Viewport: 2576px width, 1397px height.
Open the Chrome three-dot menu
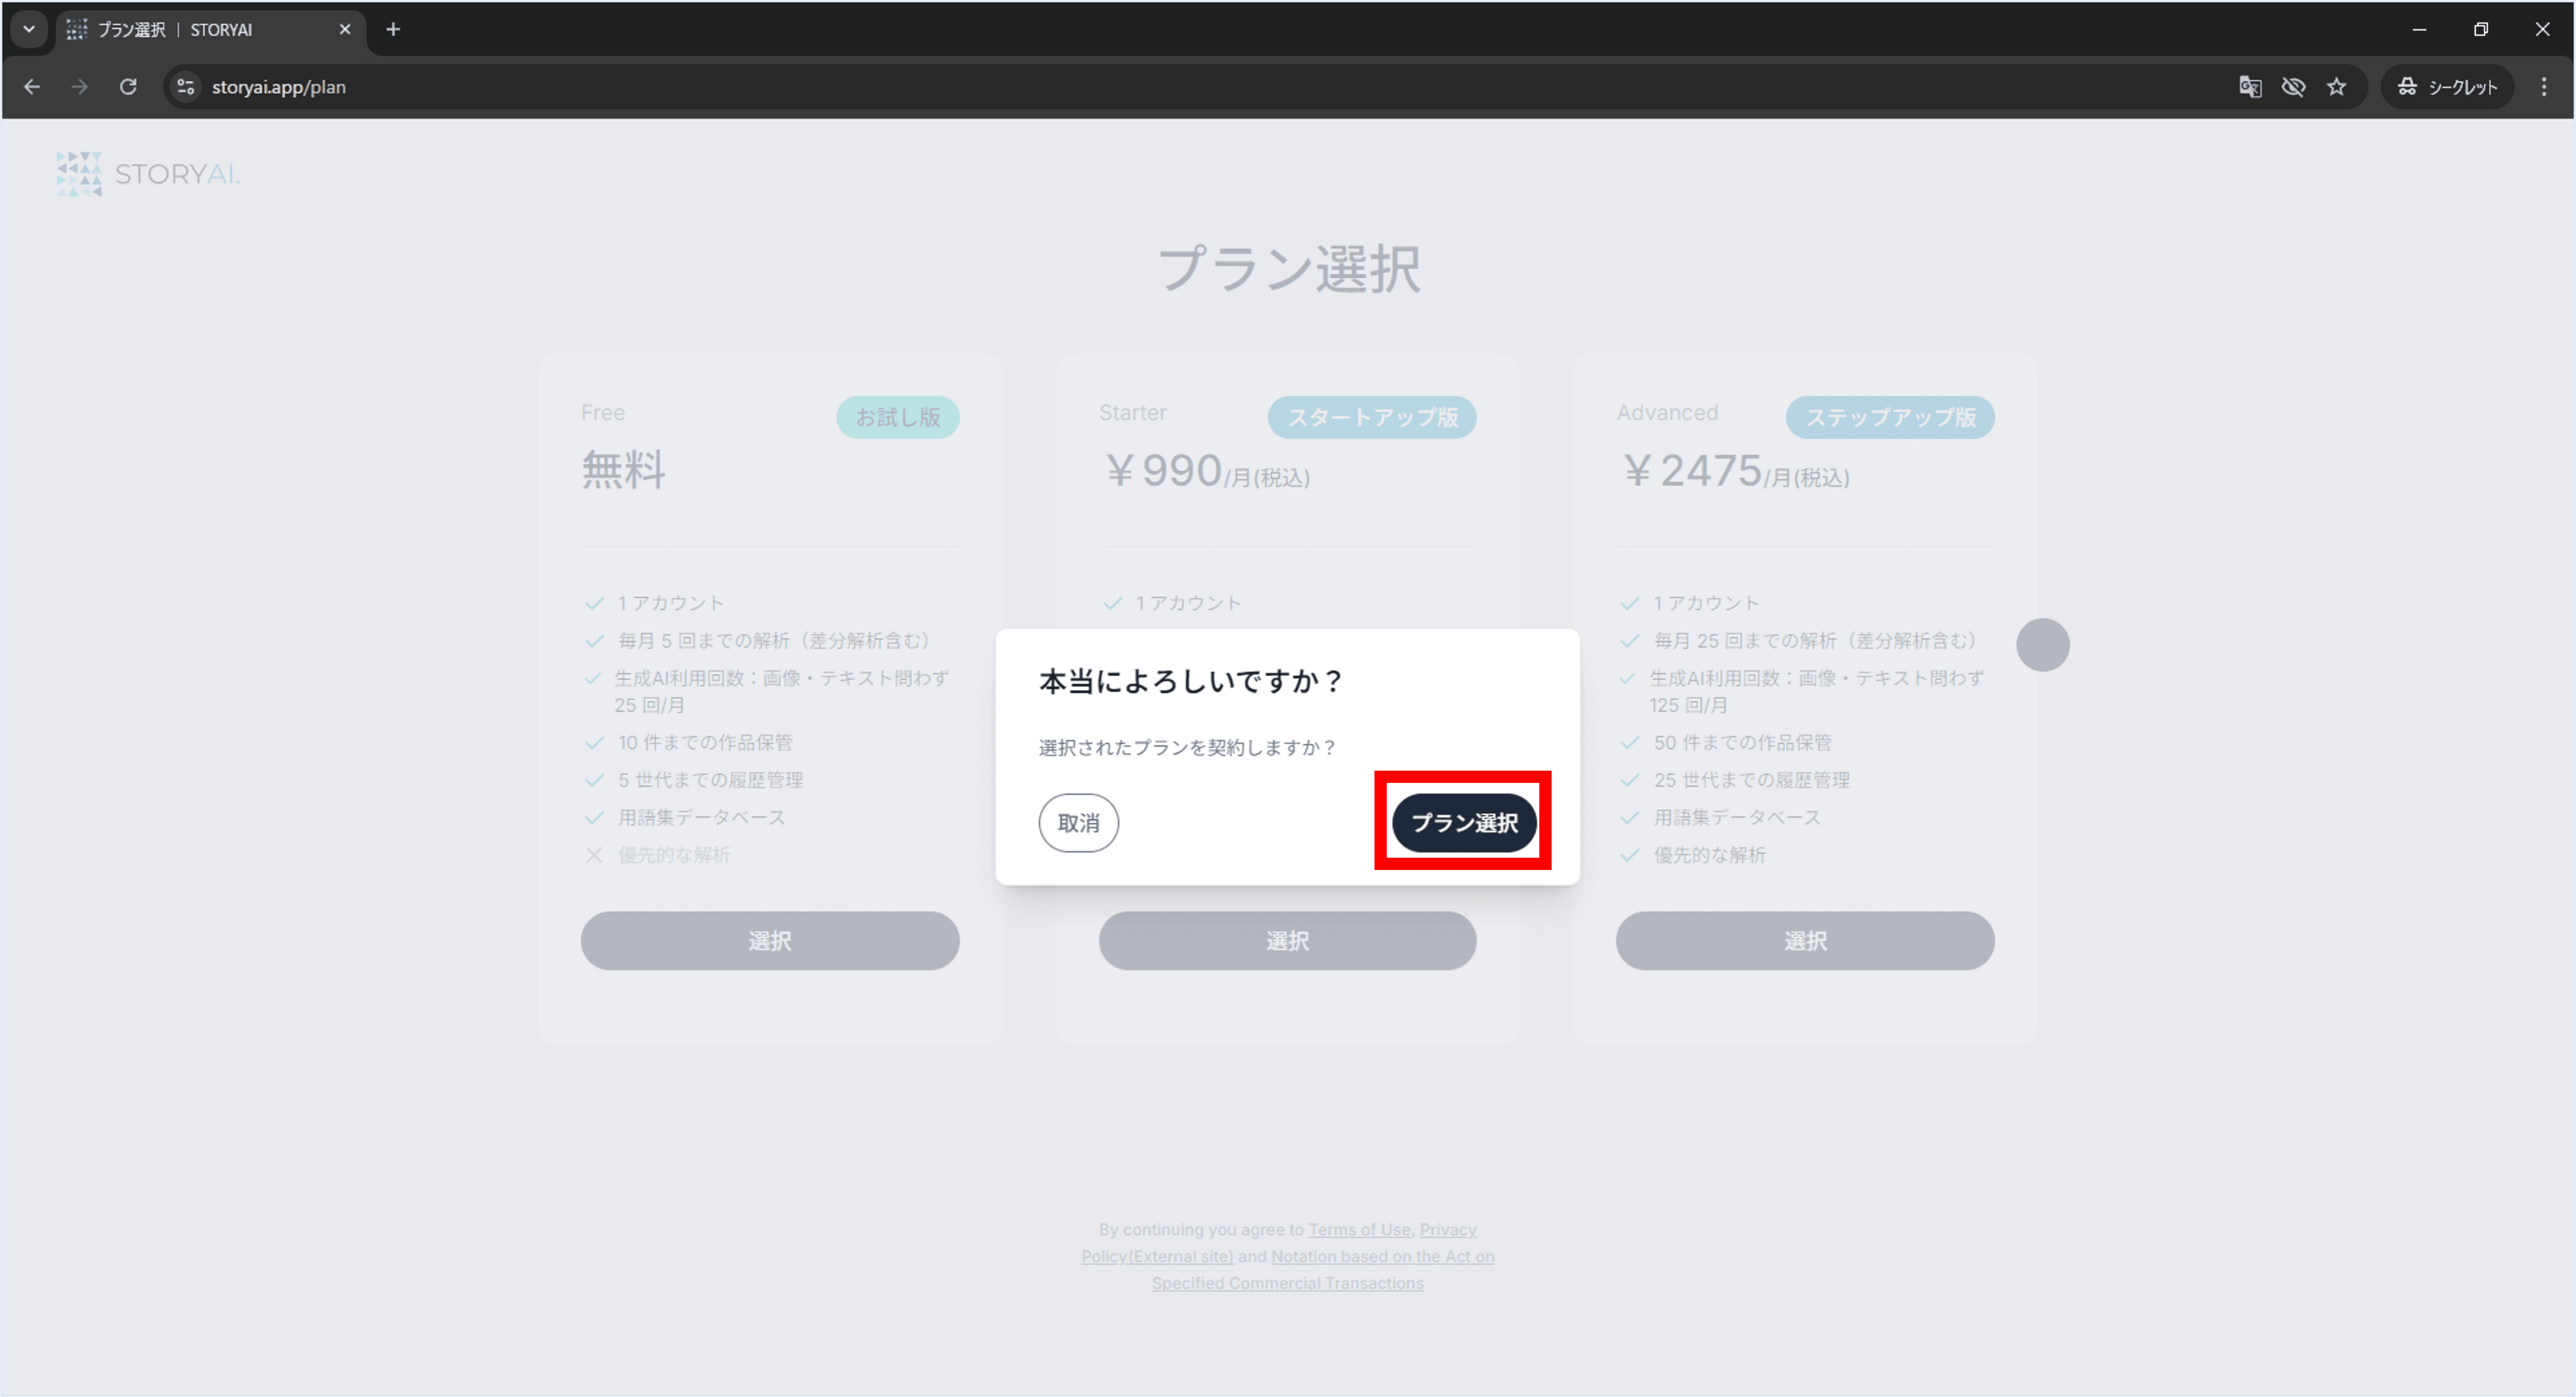[x=2544, y=87]
